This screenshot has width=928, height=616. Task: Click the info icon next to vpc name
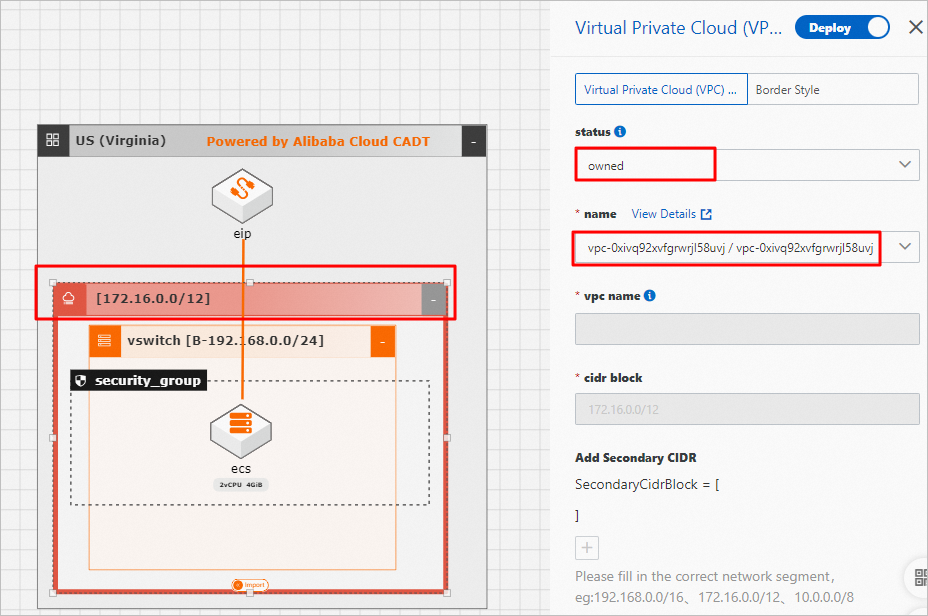tap(649, 295)
